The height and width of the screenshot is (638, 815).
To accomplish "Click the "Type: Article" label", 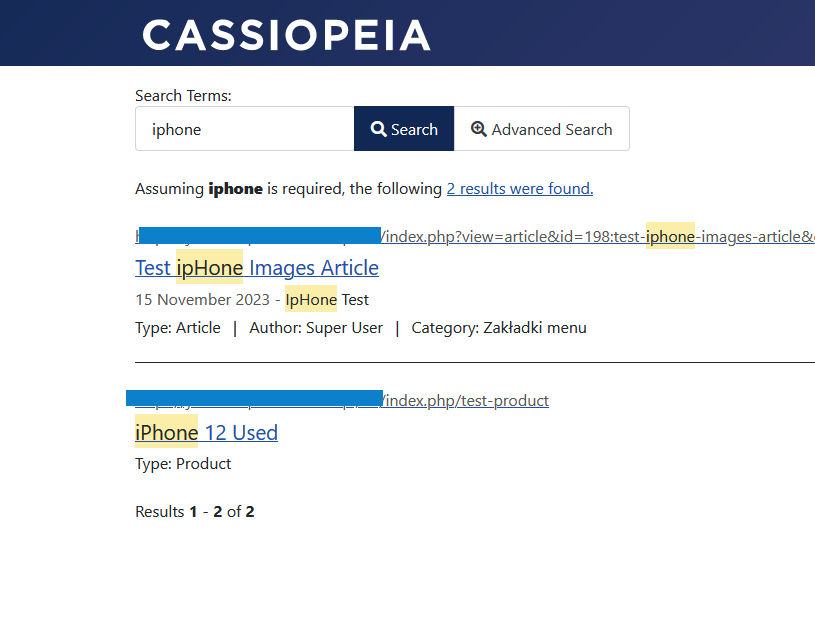I will pyautogui.click(x=177, y=327).
